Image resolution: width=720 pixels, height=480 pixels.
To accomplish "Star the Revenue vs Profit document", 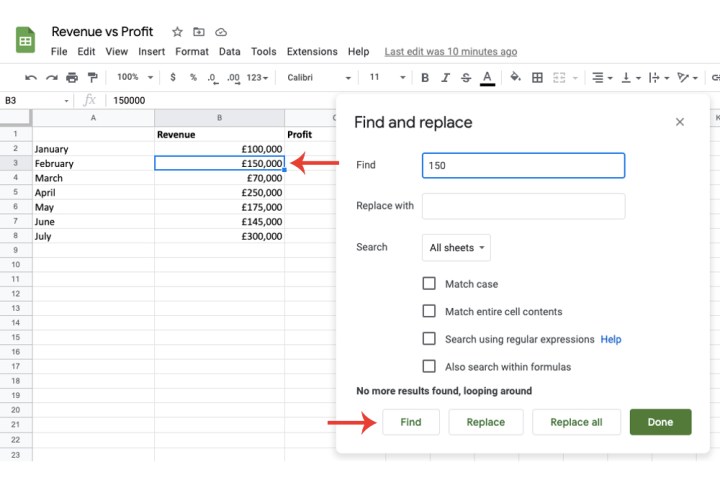I will [x=177, y=32].
